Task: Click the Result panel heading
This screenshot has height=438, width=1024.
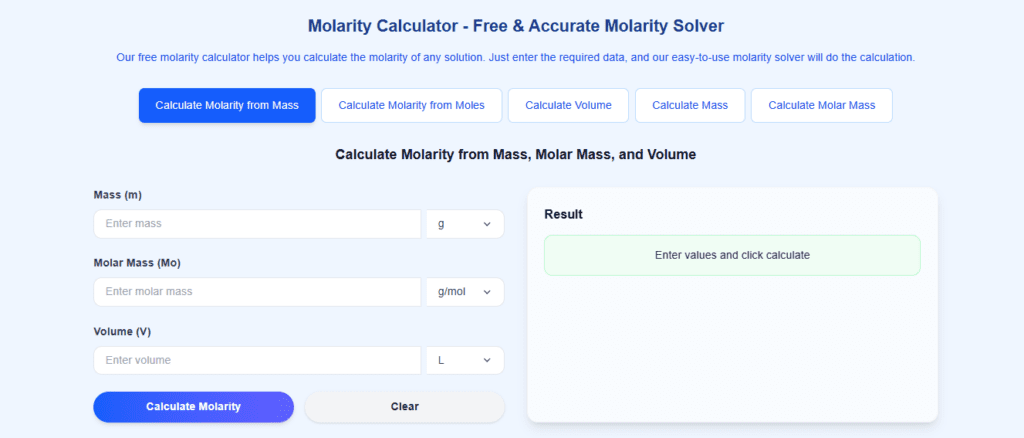Action: coord(563,214)
